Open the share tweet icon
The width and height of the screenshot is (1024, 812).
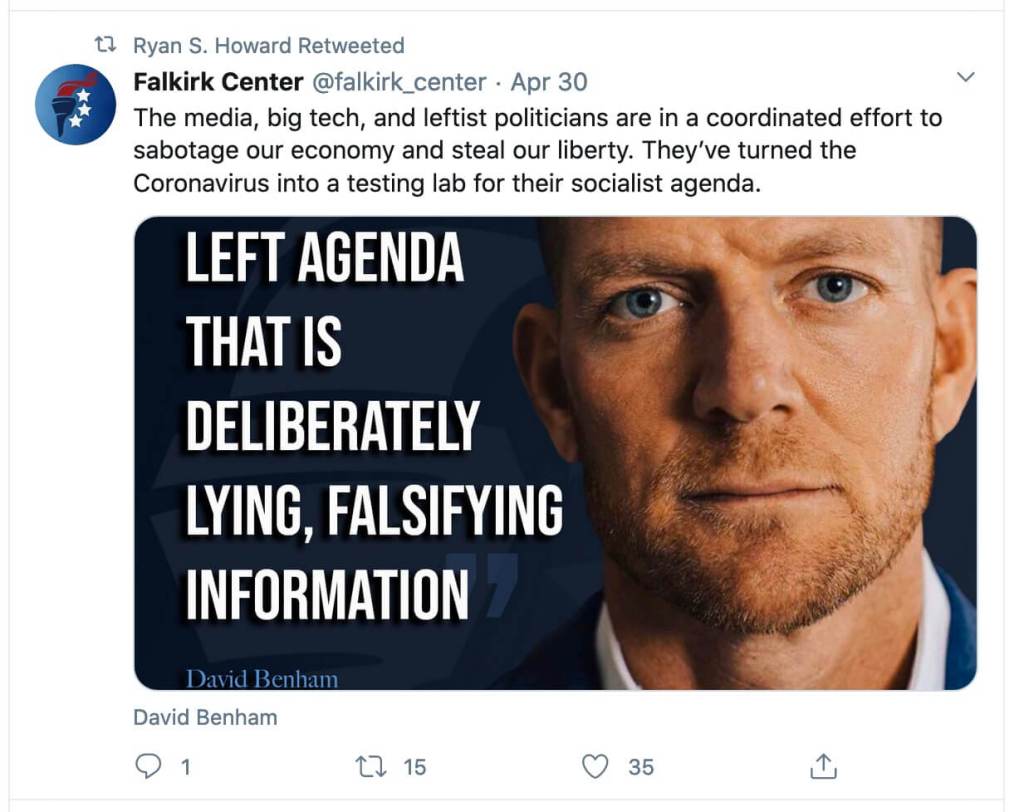pyautogui.click(x=822, y=766)
